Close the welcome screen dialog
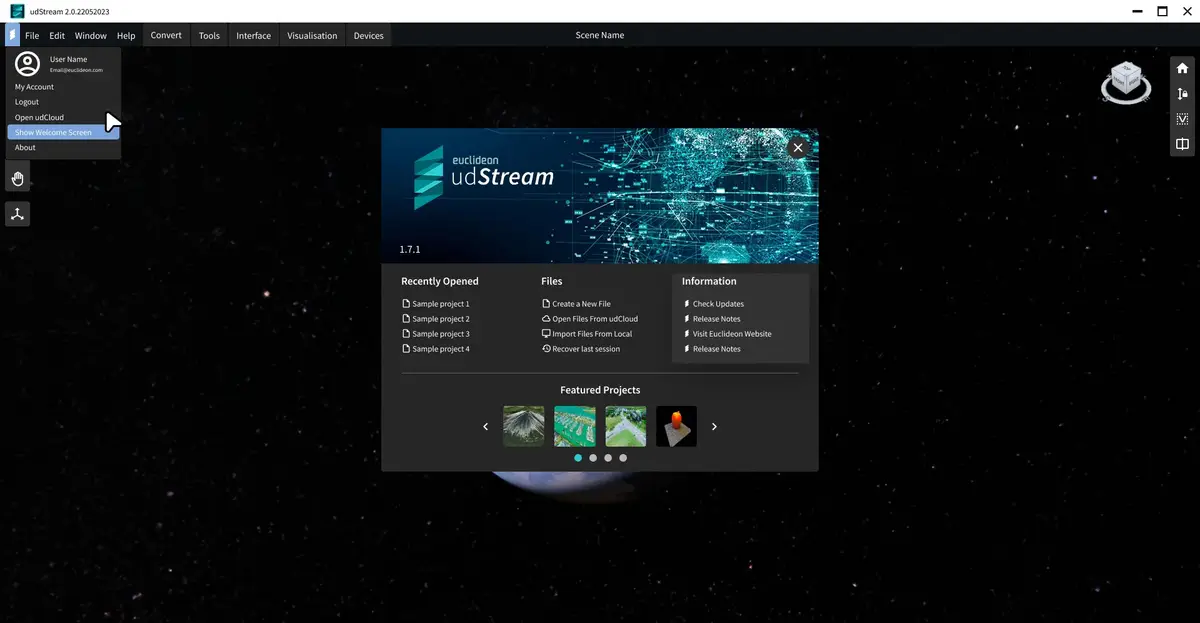The height and width of the screenshot is (623, 1200). click(x=797, y=148)
